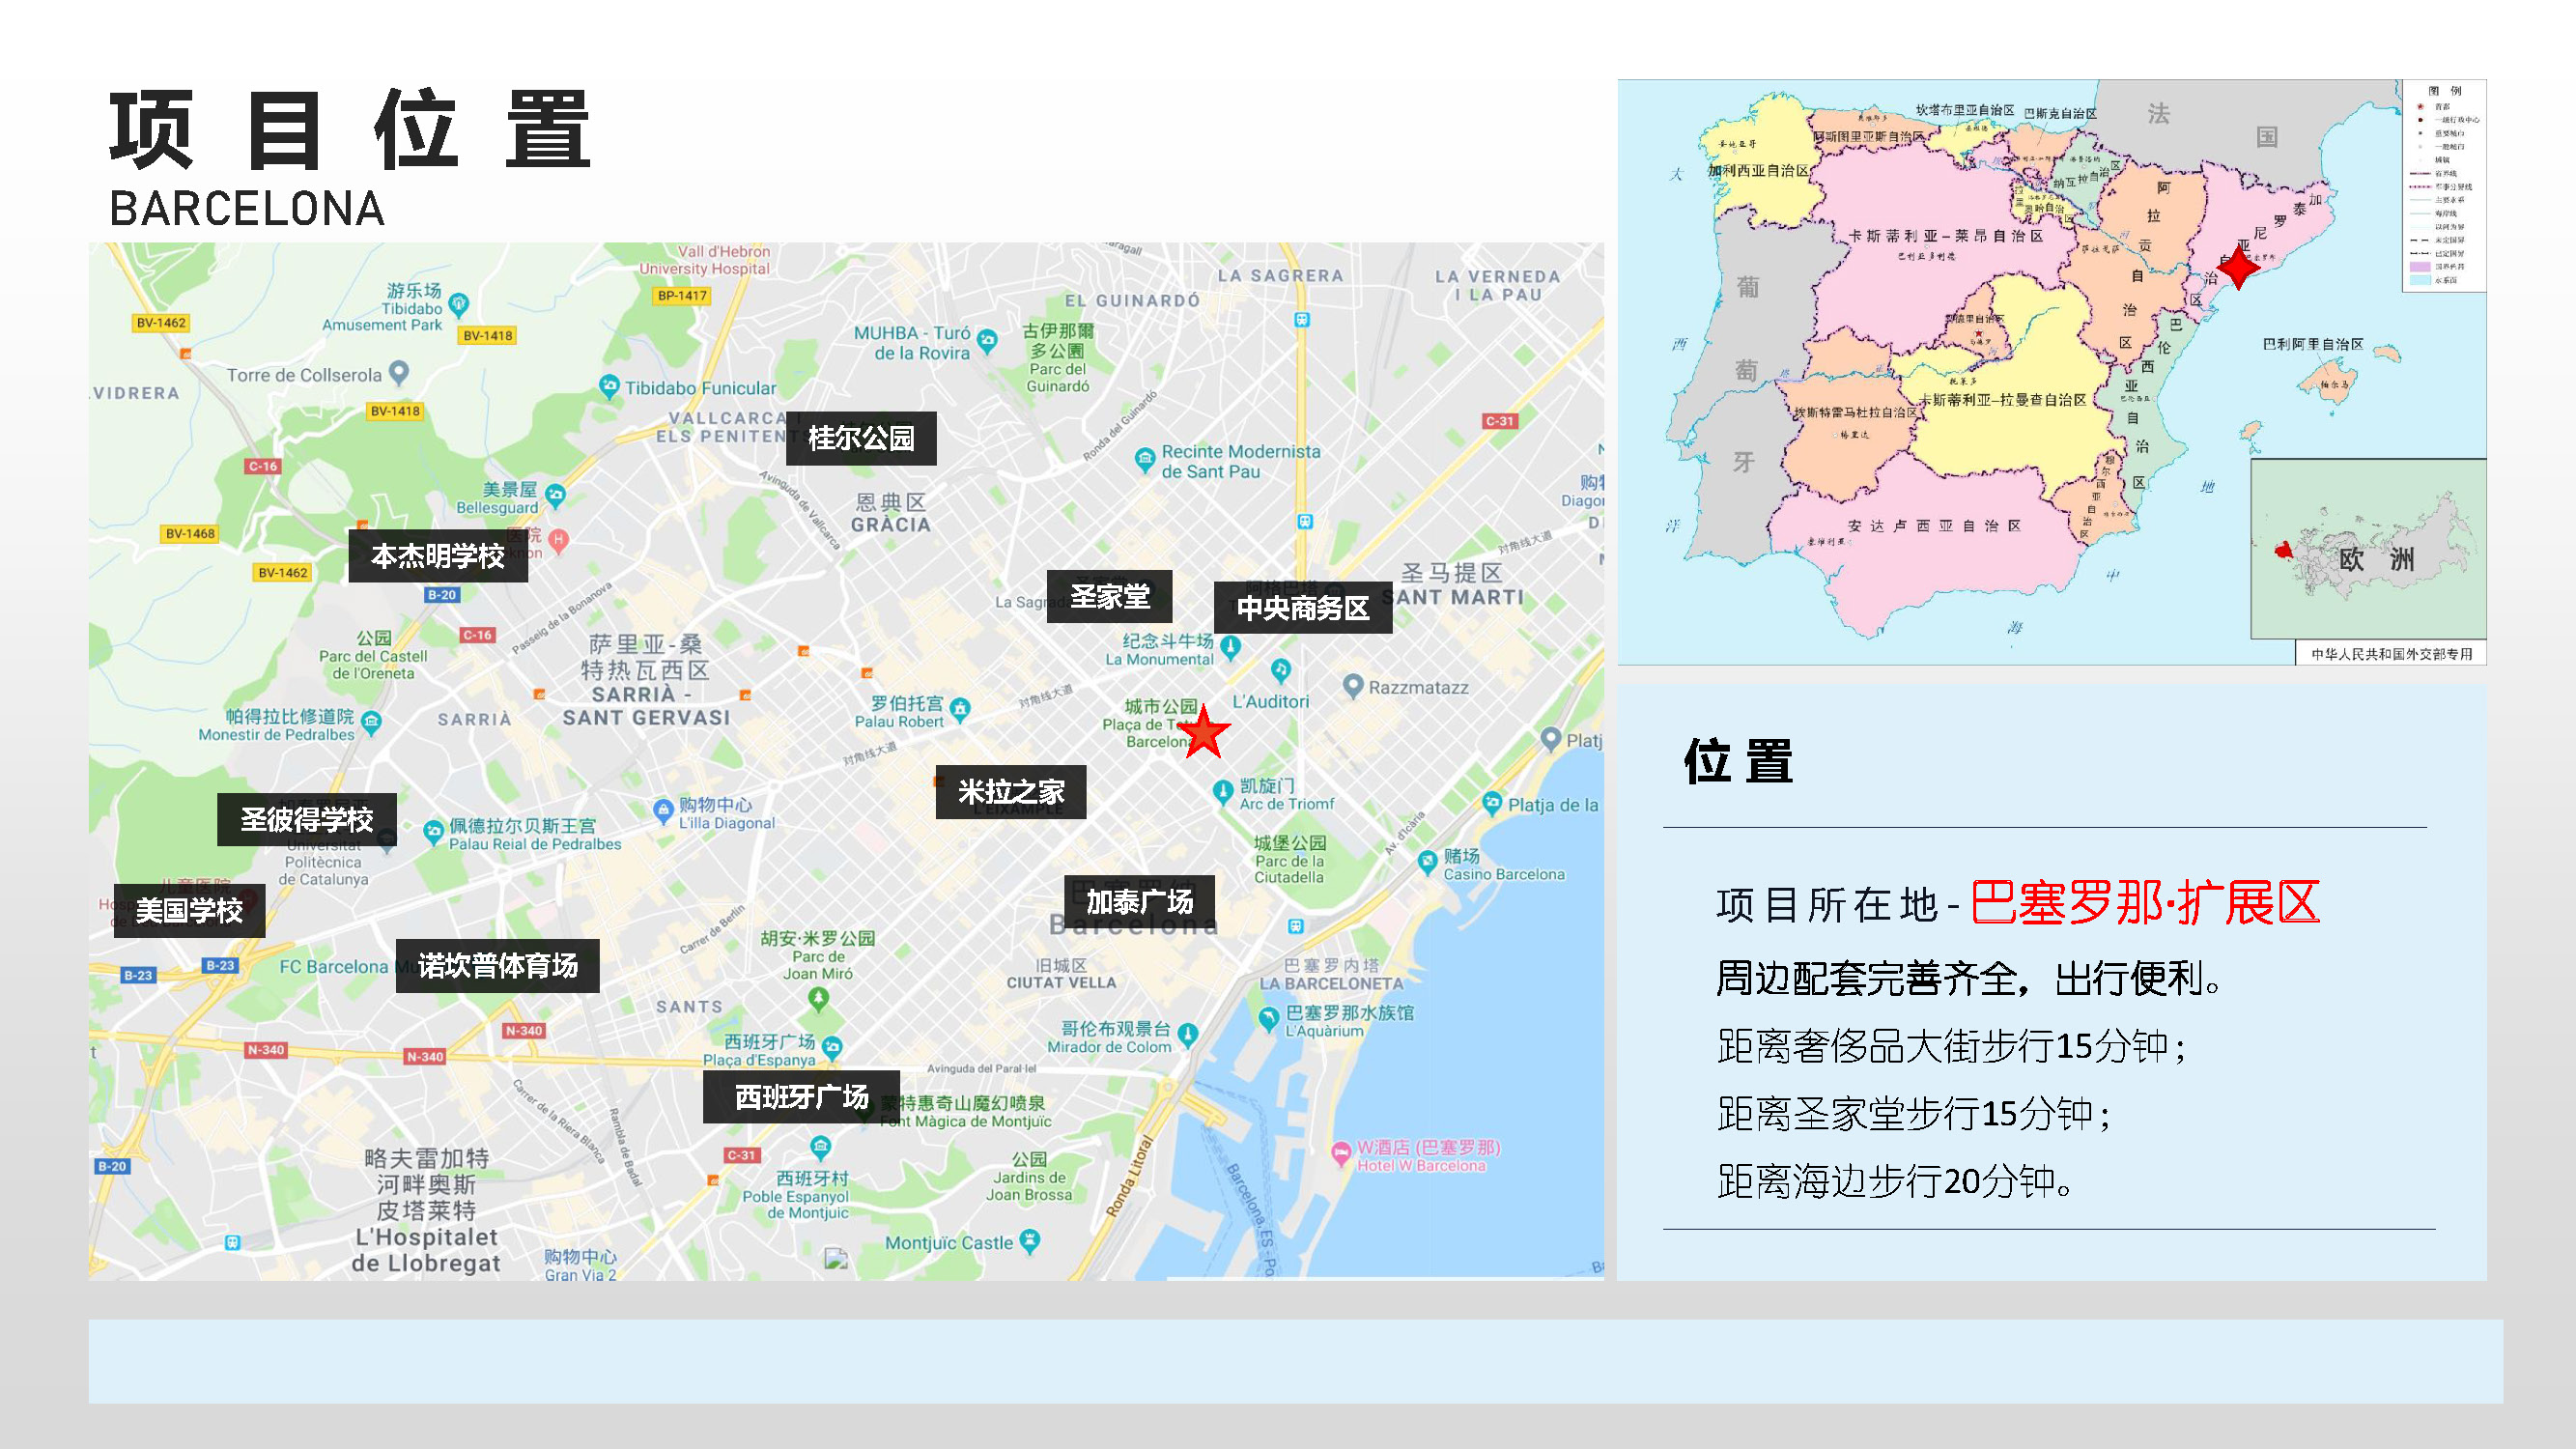
Task: Click the line 周边配套完善齐全，出行便利。
Action: pos(1970,978)
